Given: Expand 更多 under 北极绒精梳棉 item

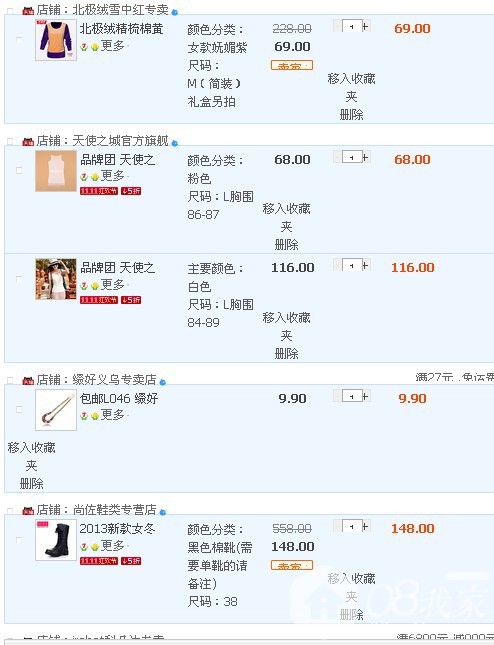Looking at the screenshot, I should (x=113, y=46).
